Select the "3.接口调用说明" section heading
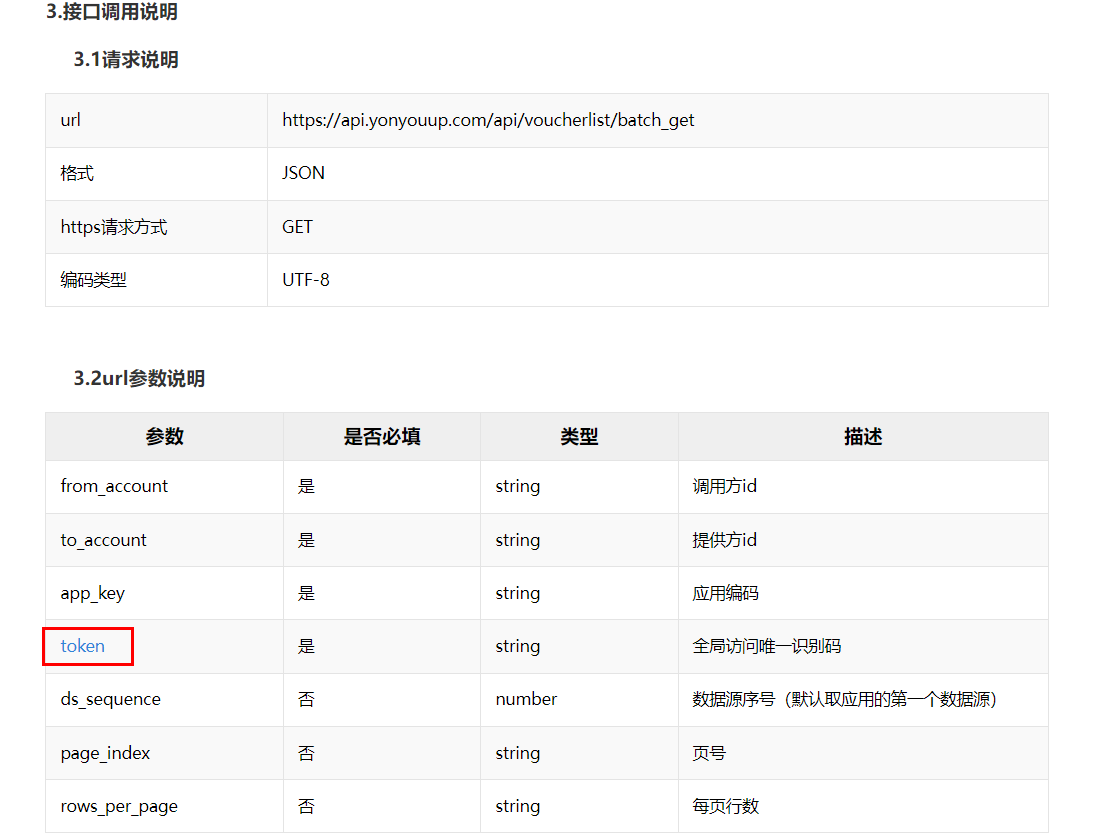 click(x=112, y=13)
